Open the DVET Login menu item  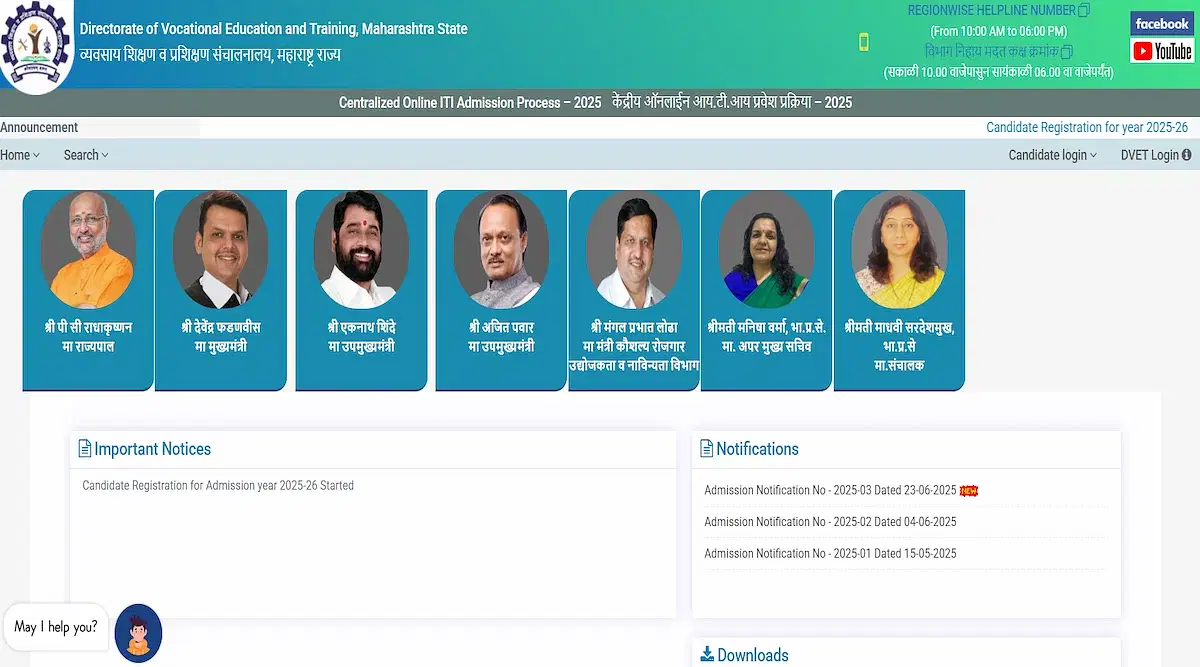[x=1156, y=155]
